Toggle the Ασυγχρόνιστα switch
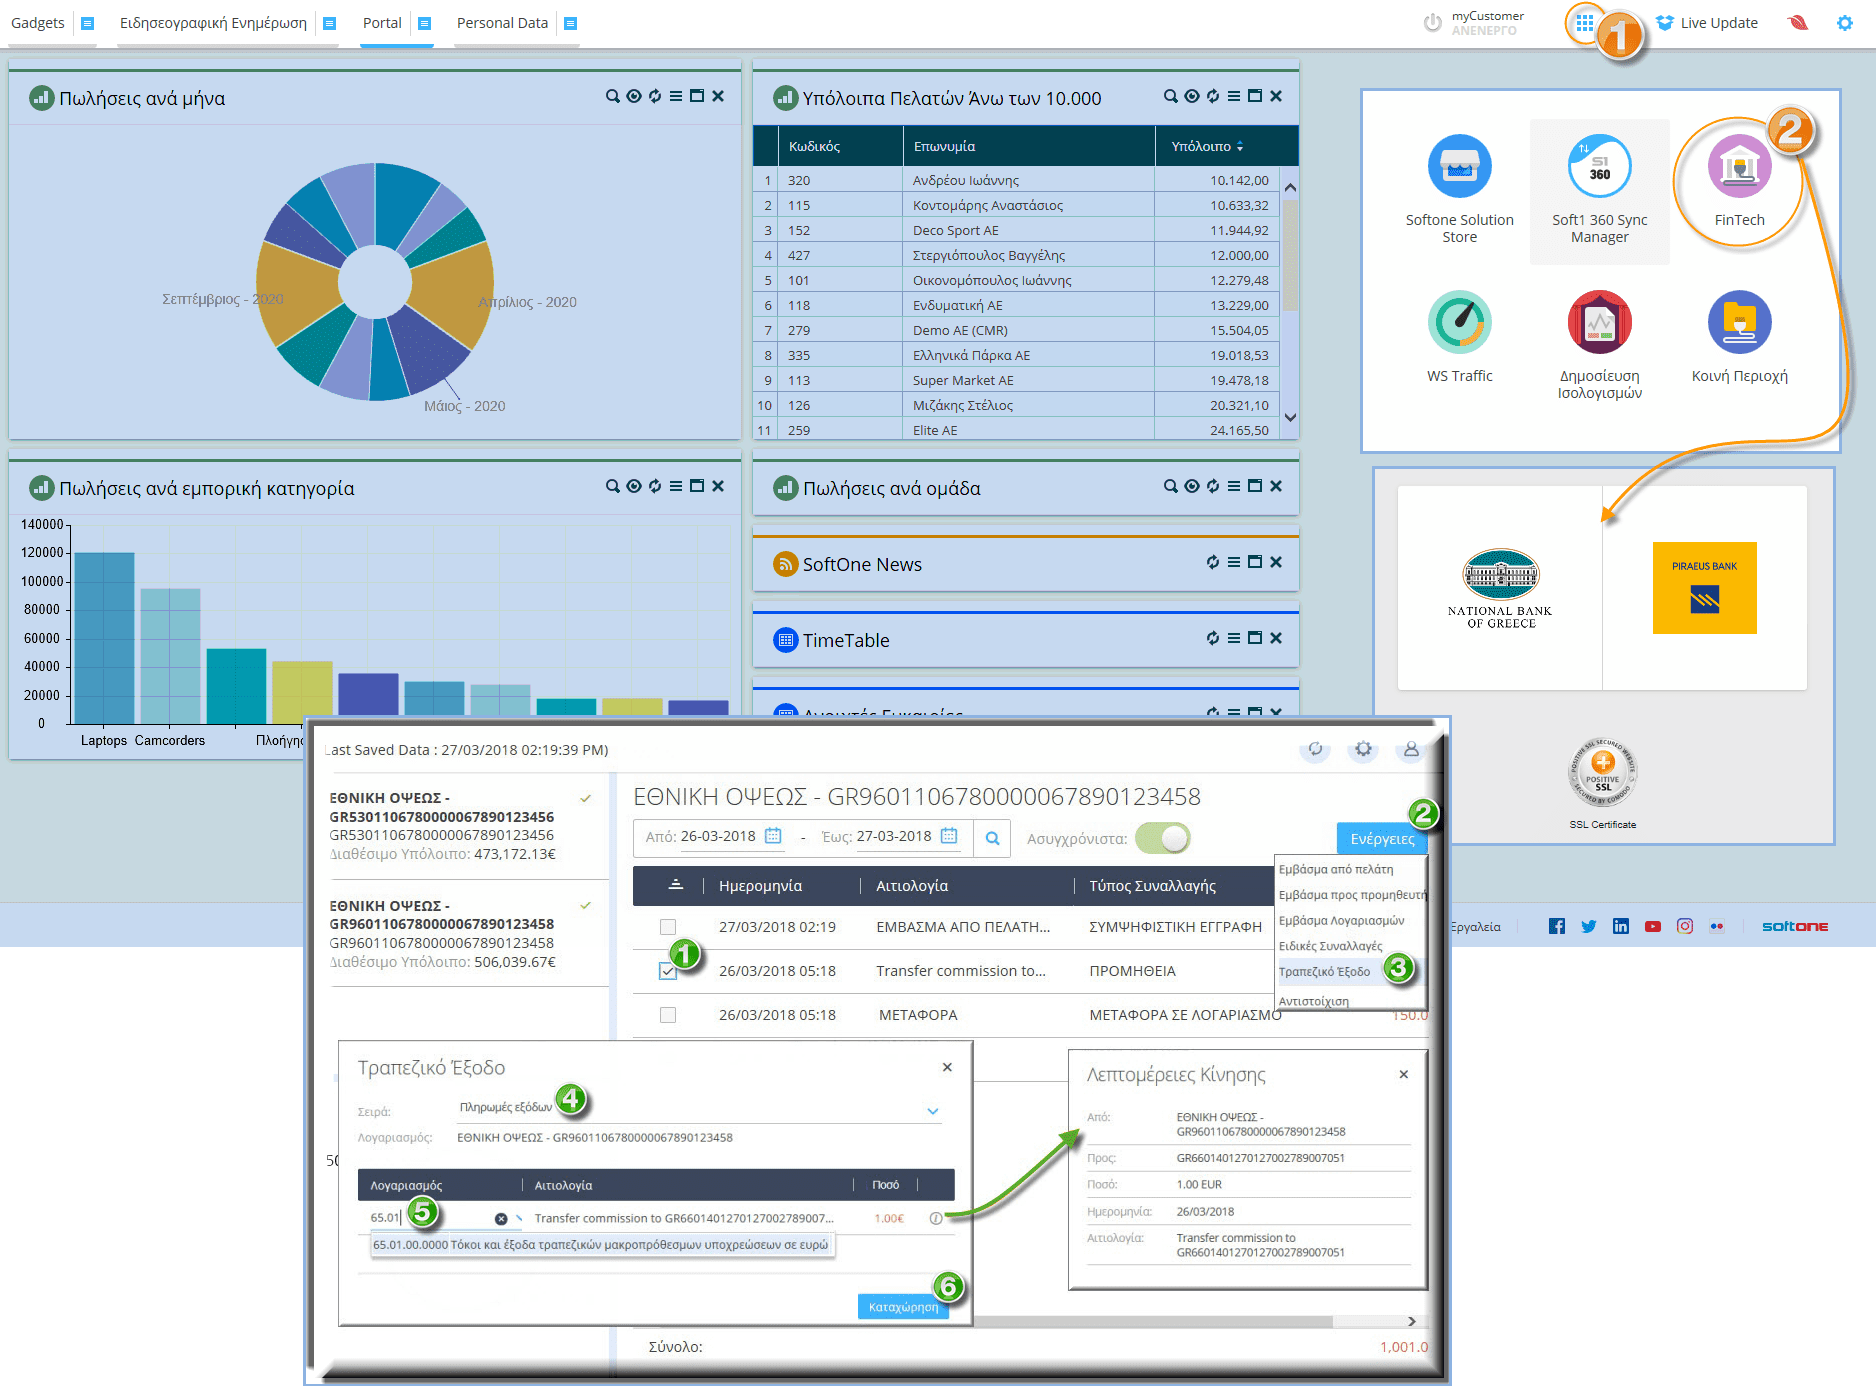The height and width of the screenshot is (1386, 1876). pos(1162,838)
